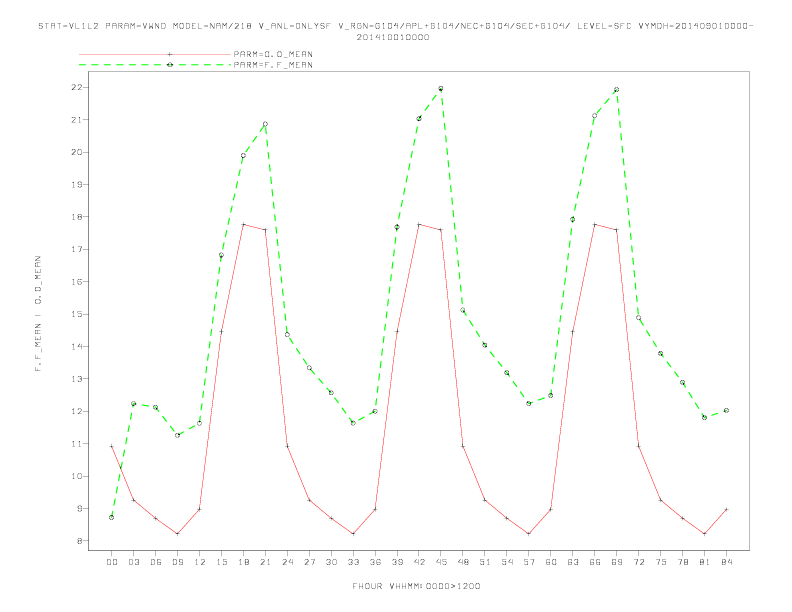Click x-axis forecast hour label 72

tap(638, 562)
